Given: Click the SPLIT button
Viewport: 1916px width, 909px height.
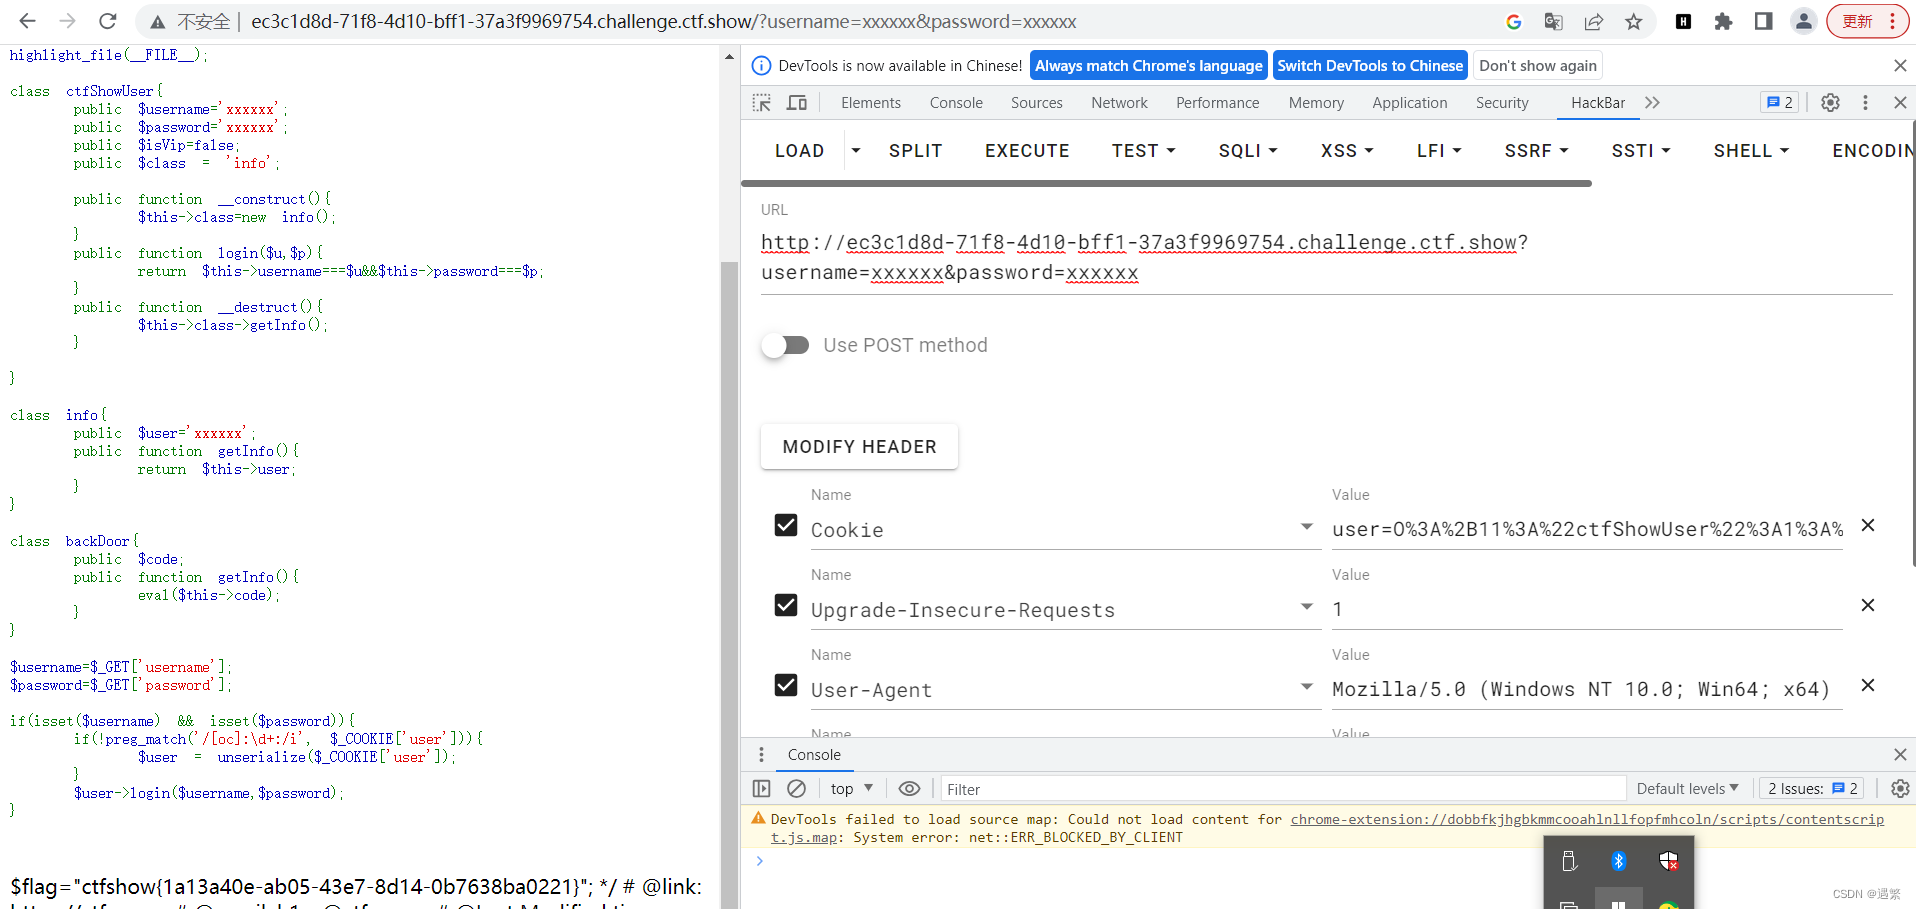Looking at the screenshot, I should click(x=915, y=151).
